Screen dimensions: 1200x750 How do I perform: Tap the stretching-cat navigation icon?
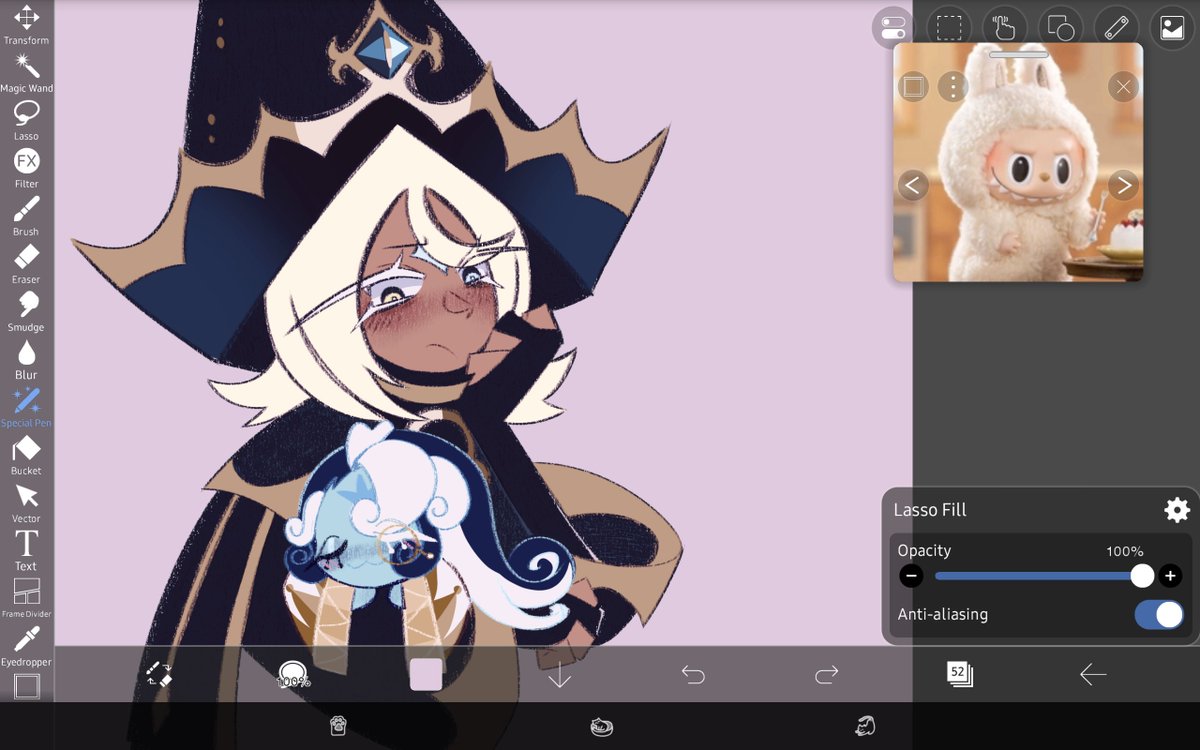coord(865,726)
